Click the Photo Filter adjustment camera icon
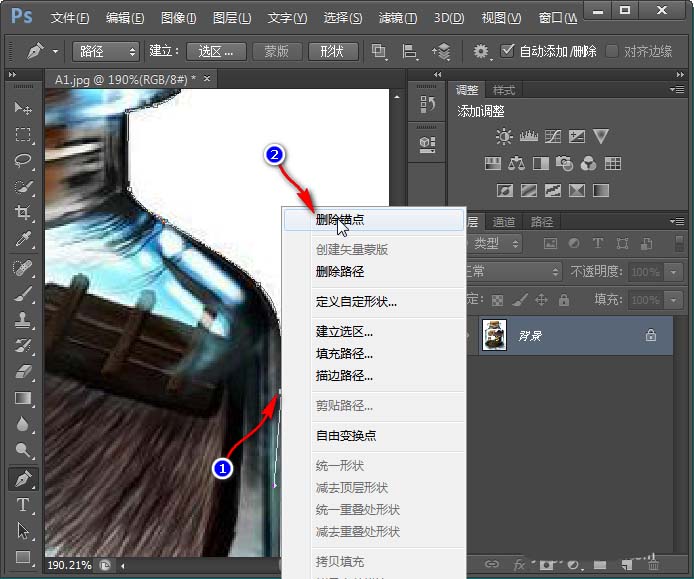This screenshot has height=579, width=694. click(x=564, y=163)
